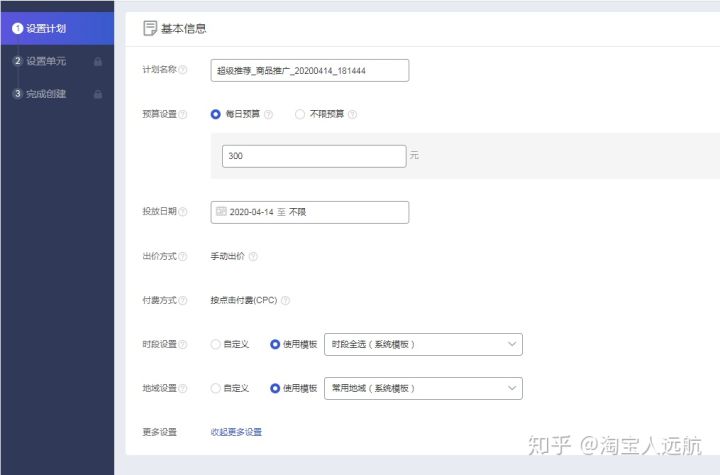The image size is (720, 475).
Task: Select the 每日预算 radio button
Action: (215, 114)
